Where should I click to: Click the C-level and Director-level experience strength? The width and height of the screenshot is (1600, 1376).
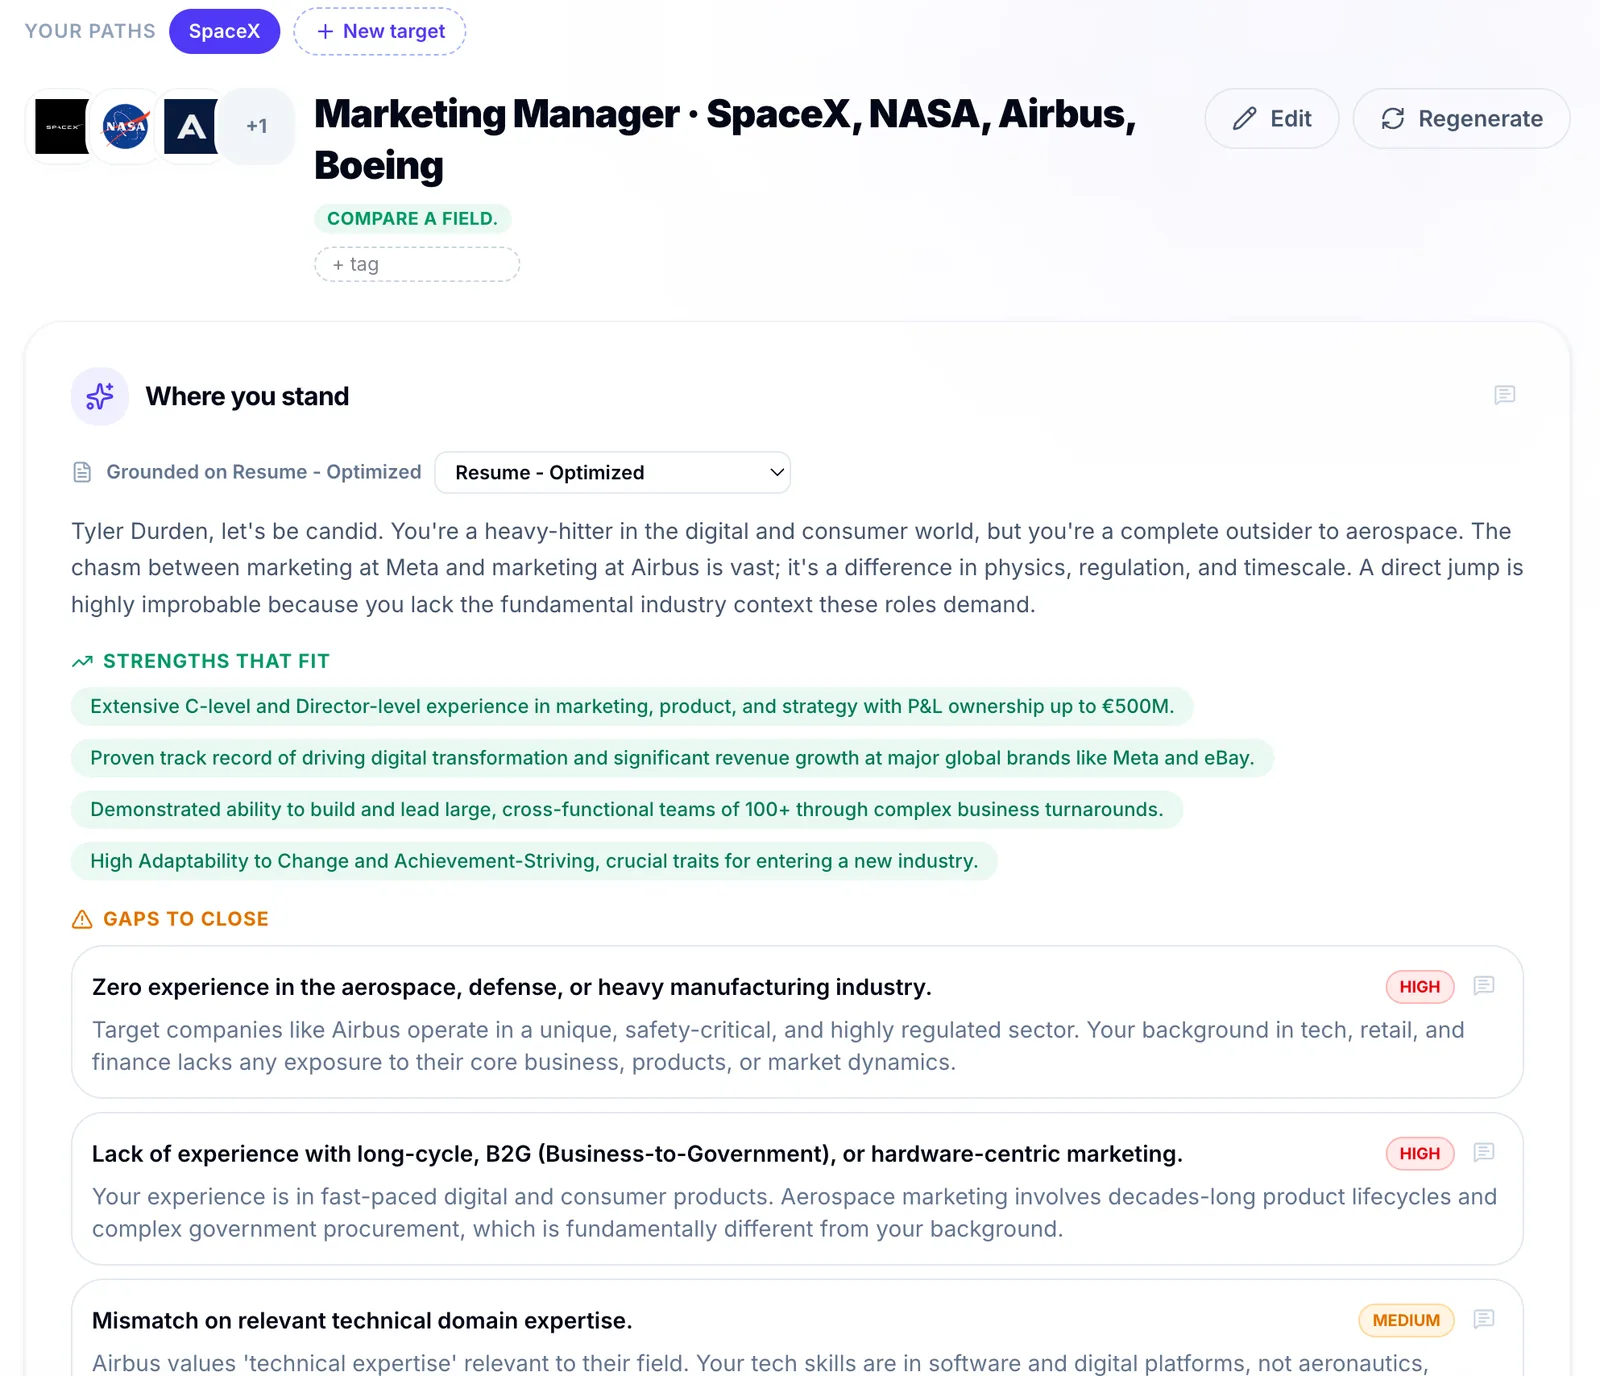click(x=632, y=707)
